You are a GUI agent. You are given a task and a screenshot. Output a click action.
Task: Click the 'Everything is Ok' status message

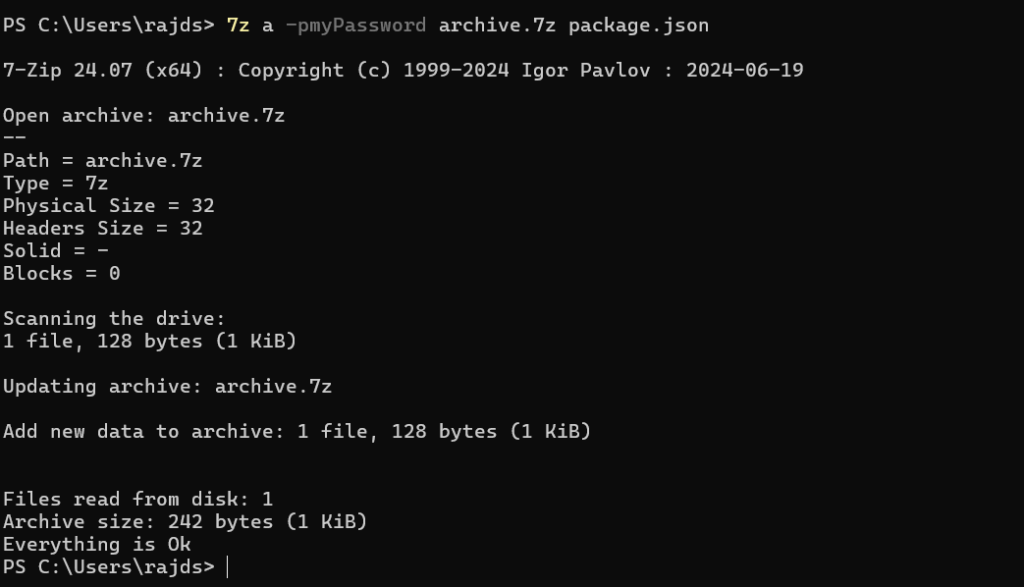tap(96, 544)
